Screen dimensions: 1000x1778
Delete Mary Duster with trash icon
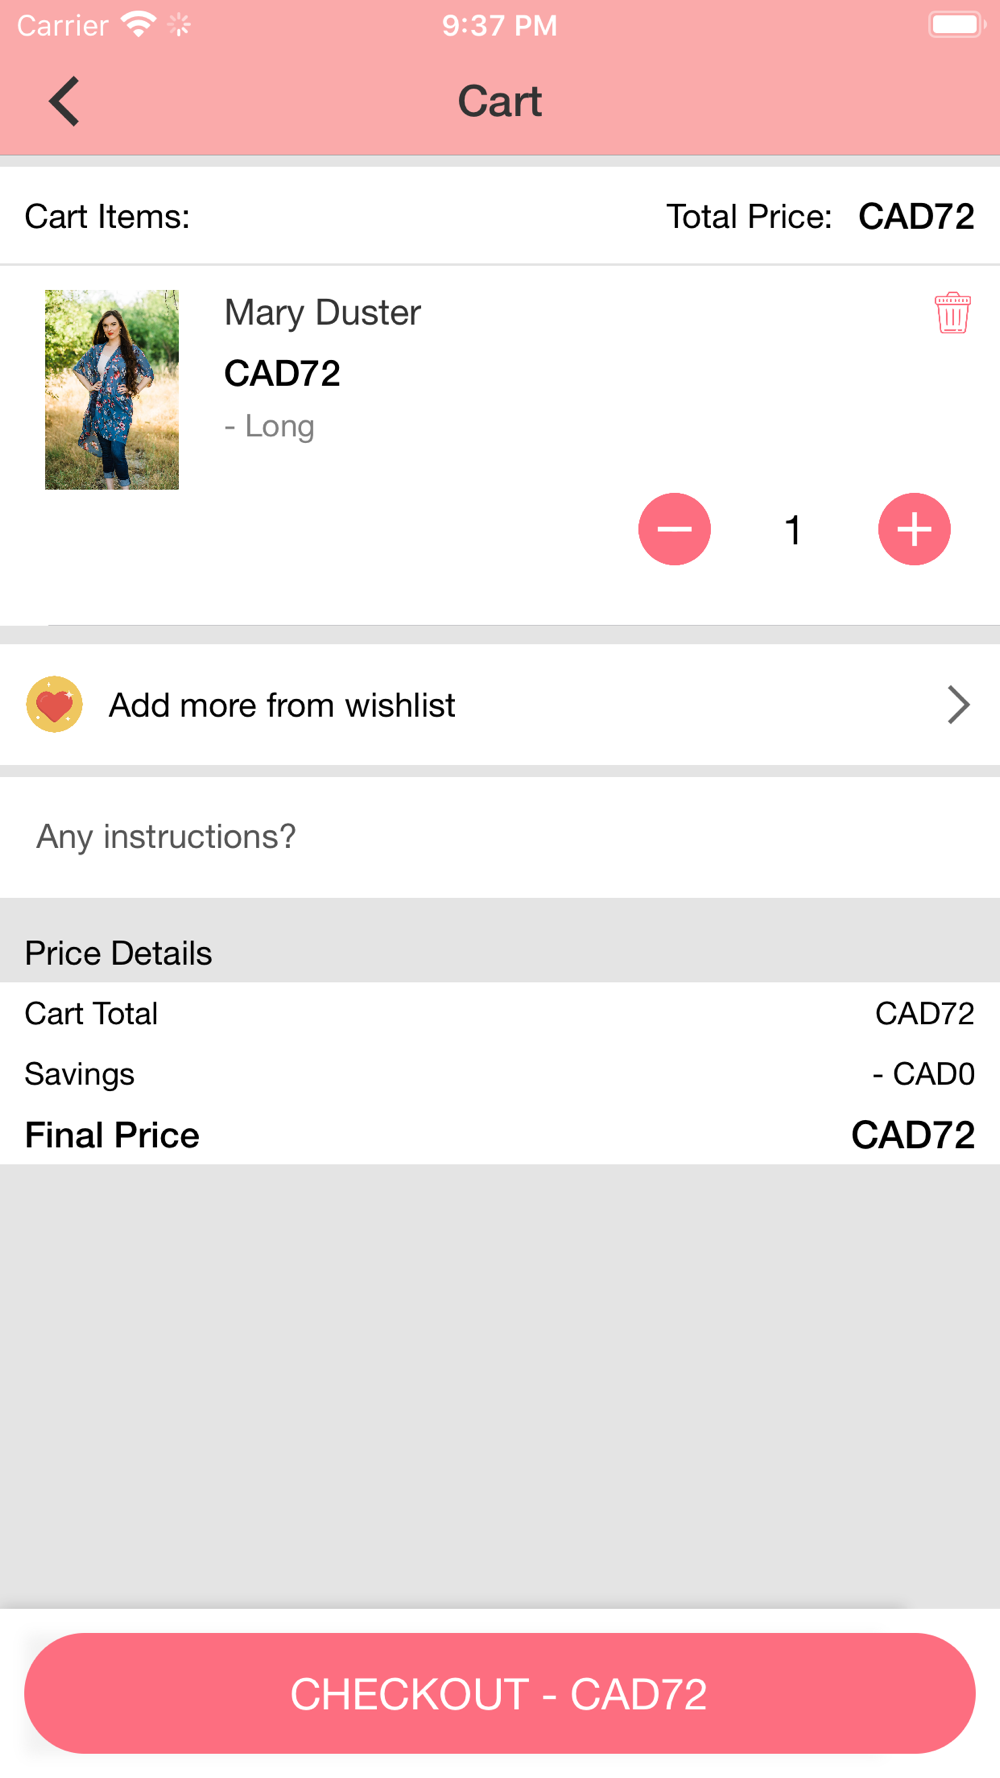tap(952, 313)
